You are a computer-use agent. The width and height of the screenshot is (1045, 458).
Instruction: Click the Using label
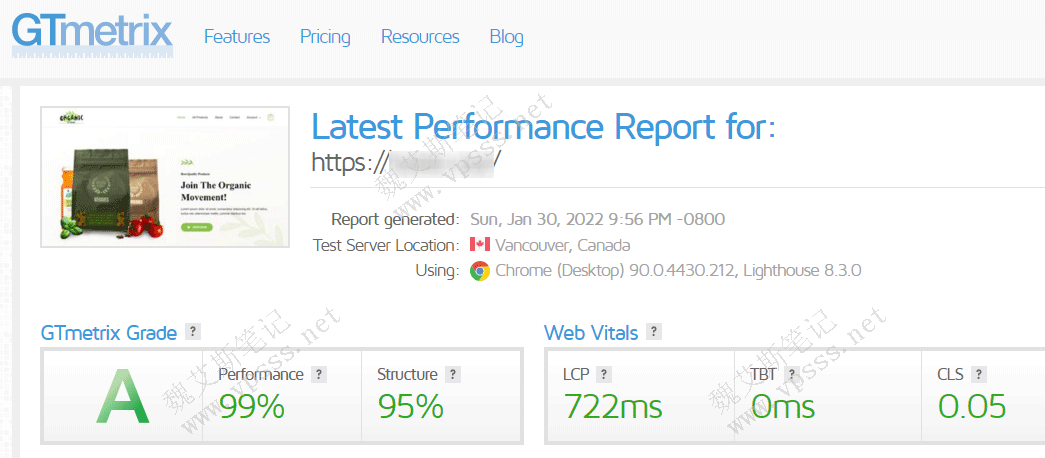437,271
